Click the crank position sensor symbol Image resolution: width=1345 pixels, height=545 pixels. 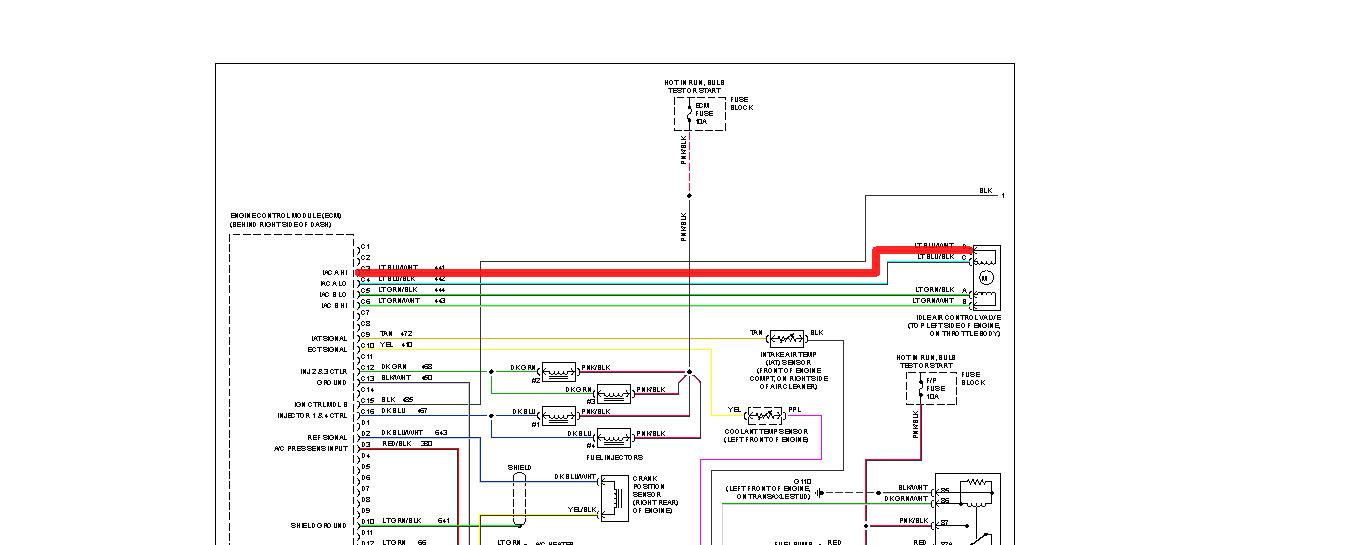coord(614,497)
